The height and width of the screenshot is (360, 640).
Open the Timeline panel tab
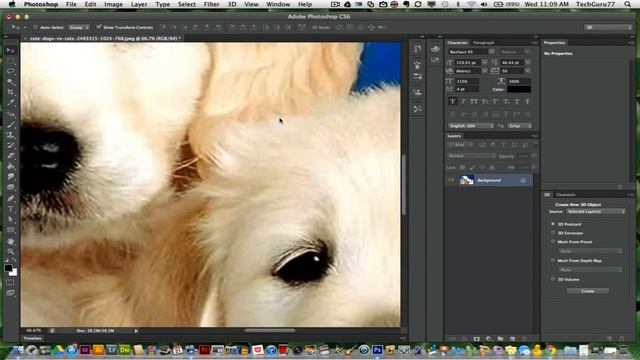point(32,338)
